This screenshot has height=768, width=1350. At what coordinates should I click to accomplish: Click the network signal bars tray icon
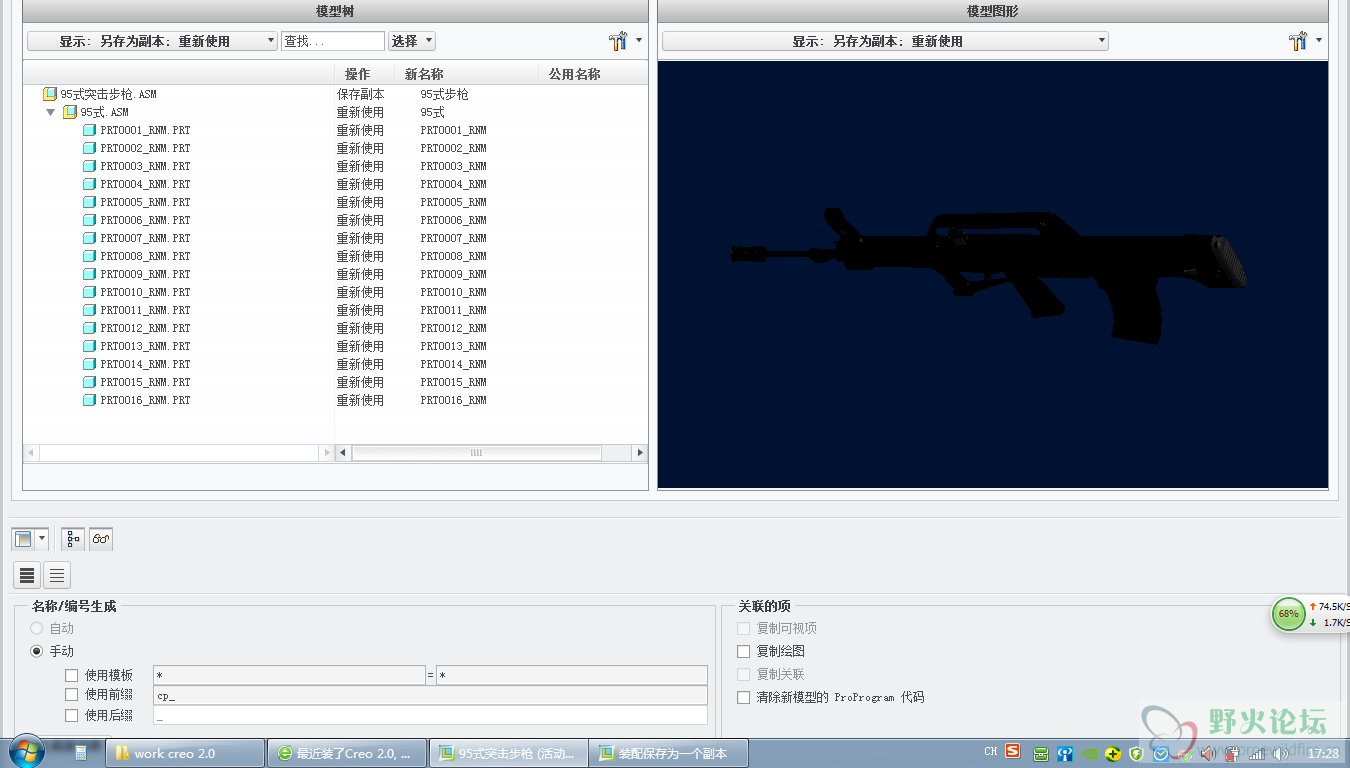tap(1257, 753)
